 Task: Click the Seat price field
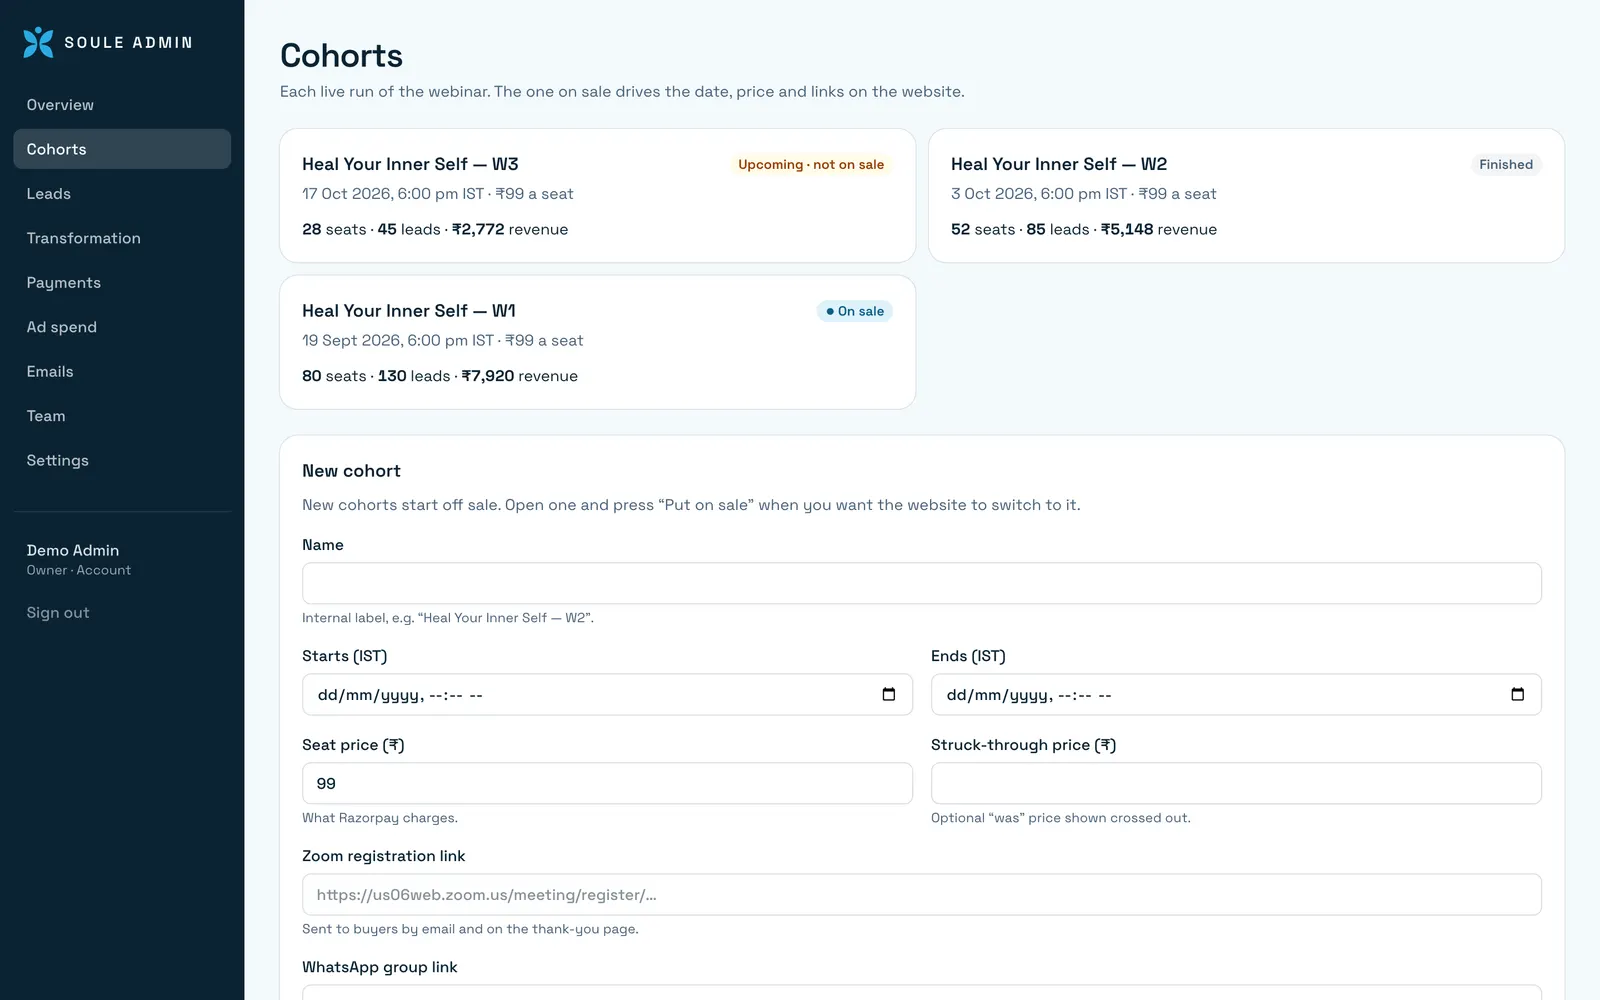(x=607, y=783)
